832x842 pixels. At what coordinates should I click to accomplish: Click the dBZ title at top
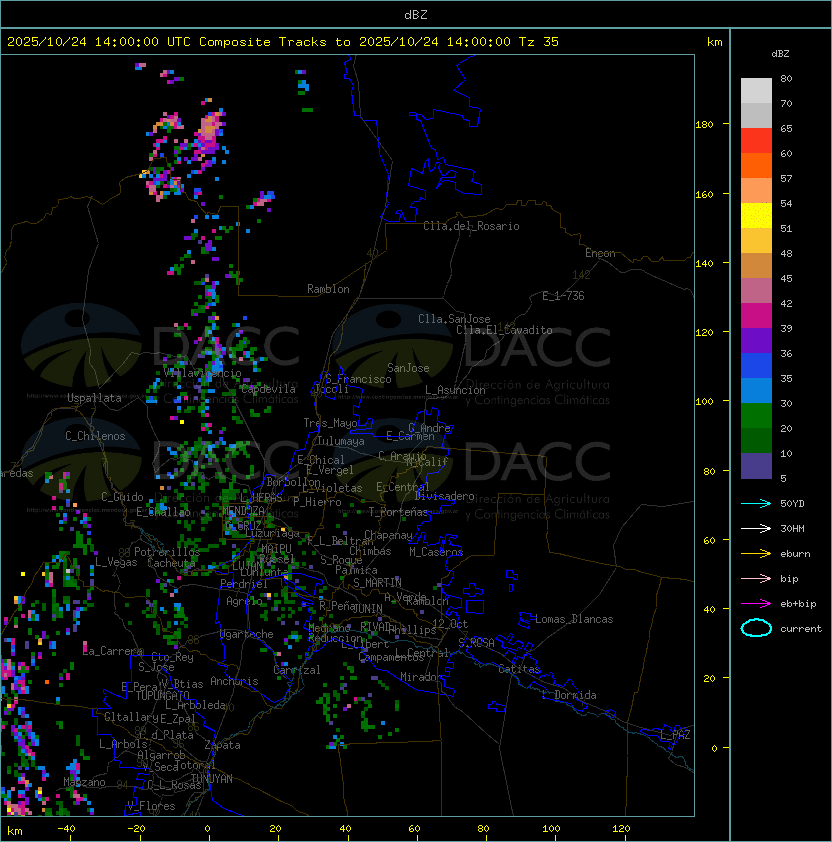point(416,14)
